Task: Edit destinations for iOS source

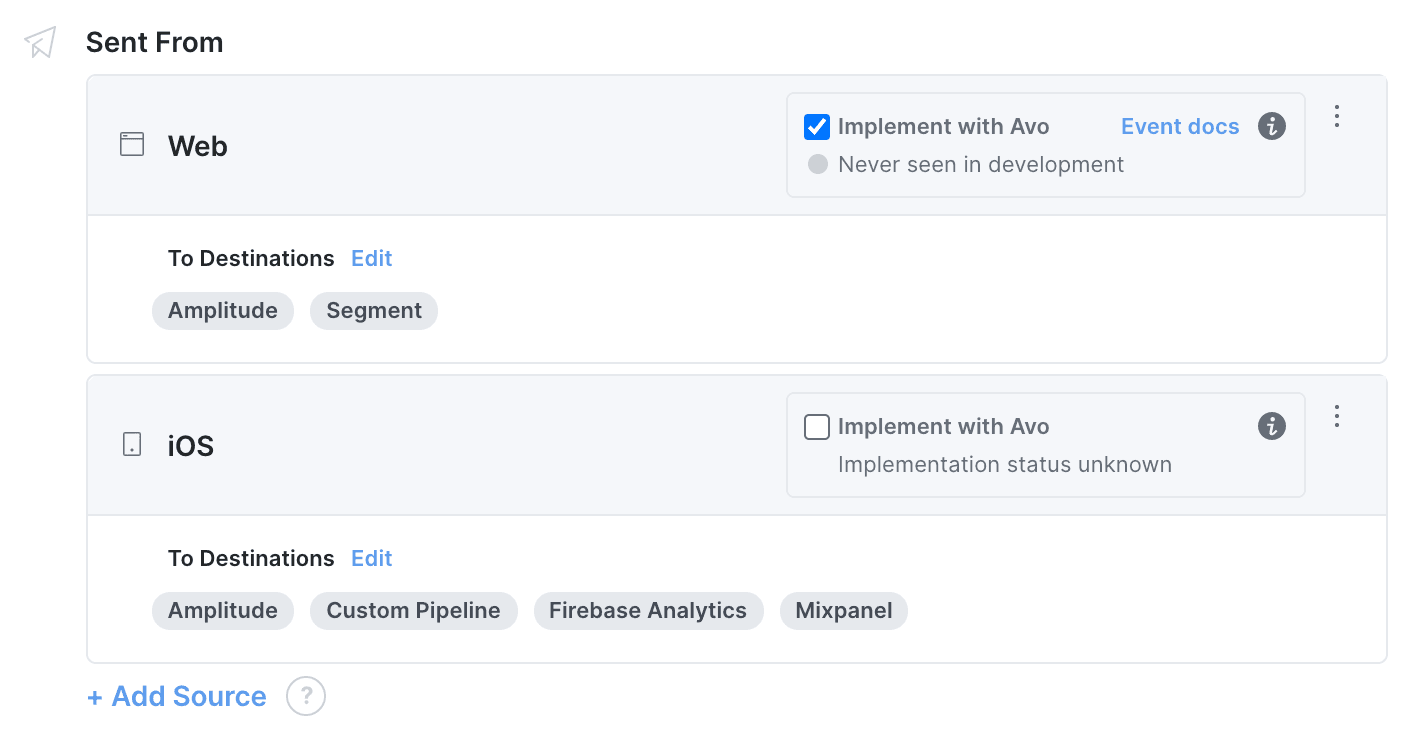Action: pos(371,558)
